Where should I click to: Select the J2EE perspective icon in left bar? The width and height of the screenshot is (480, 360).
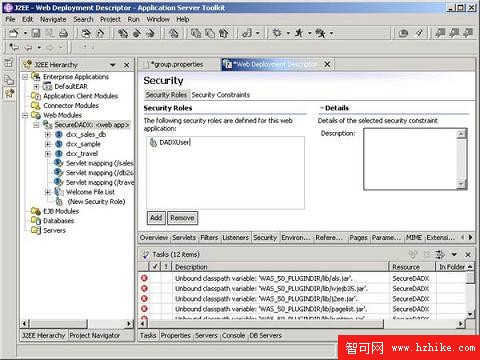click(x=9, y=93)
